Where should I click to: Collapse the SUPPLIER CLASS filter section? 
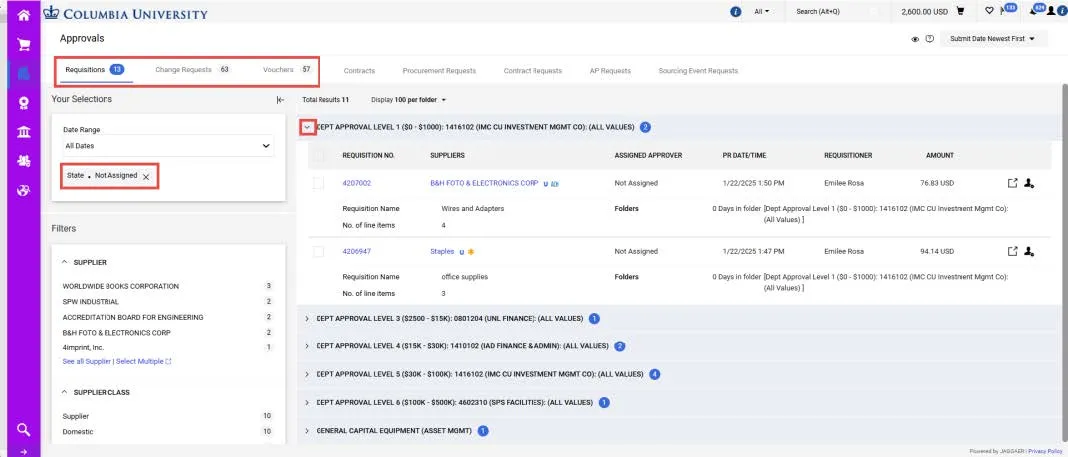pyautogui.click(x=65, y=392)
